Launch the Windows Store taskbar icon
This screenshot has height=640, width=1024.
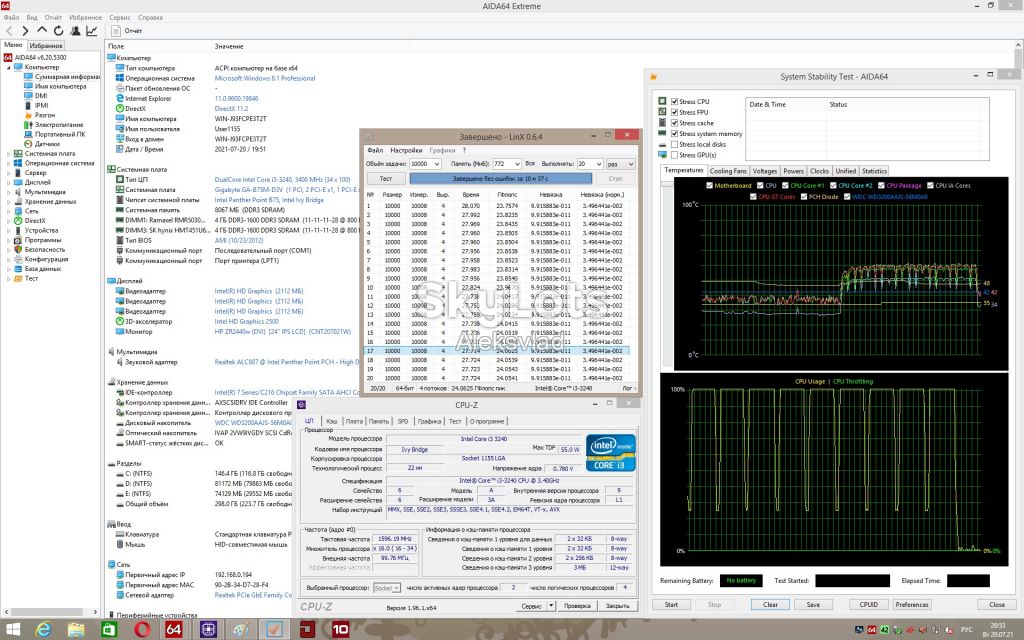109,630
